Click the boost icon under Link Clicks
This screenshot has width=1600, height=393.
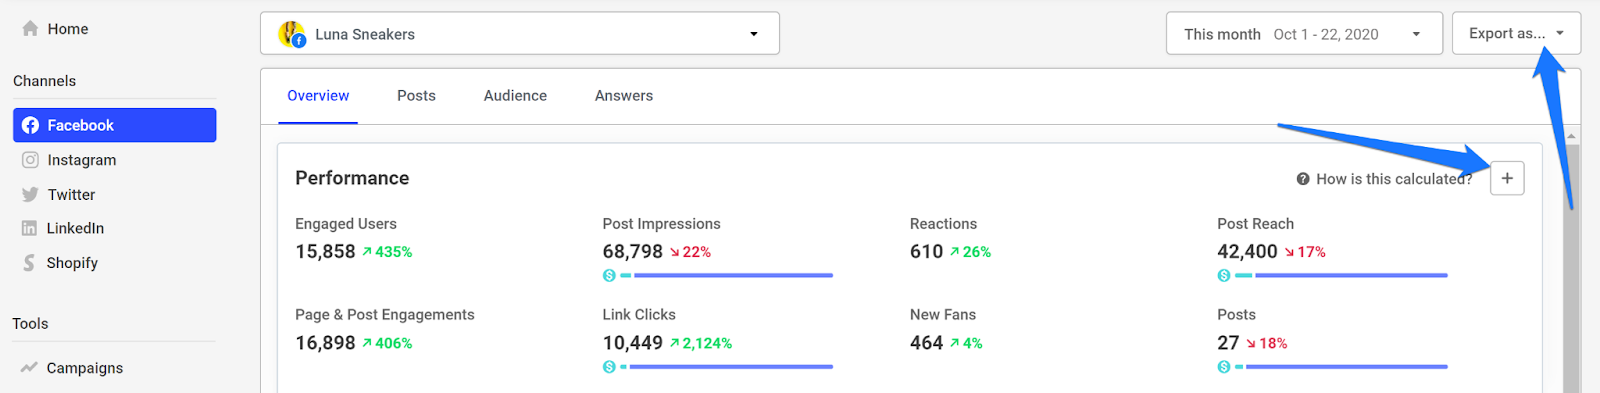609,367
